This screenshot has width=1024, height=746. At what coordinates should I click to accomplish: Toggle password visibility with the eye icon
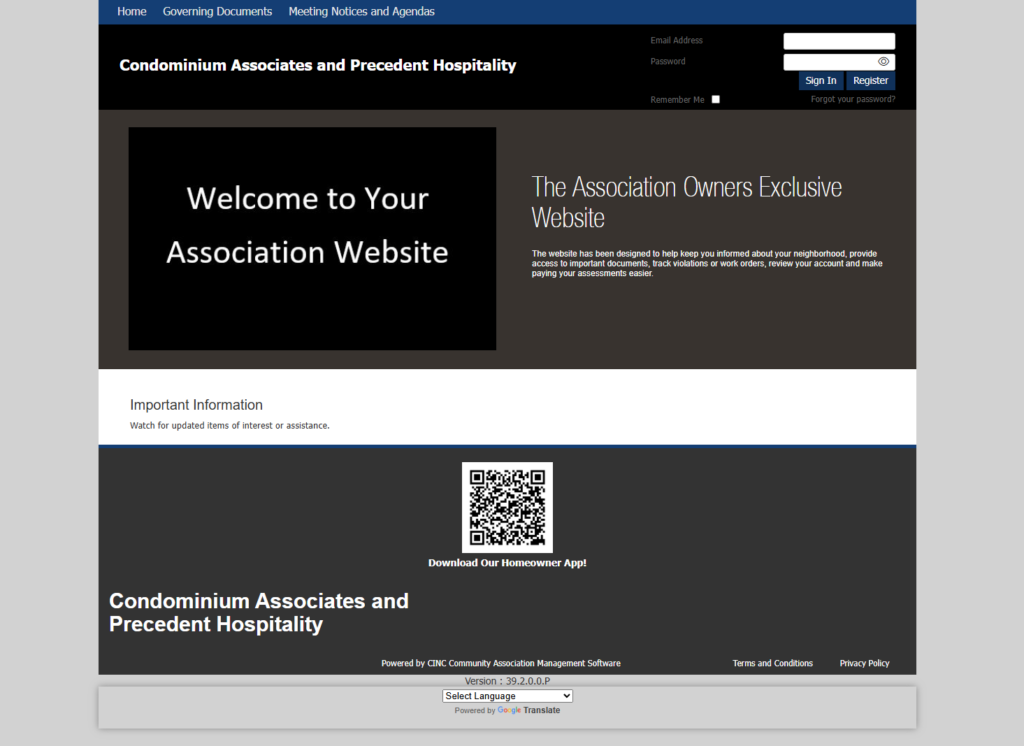[x=883, y=62]
